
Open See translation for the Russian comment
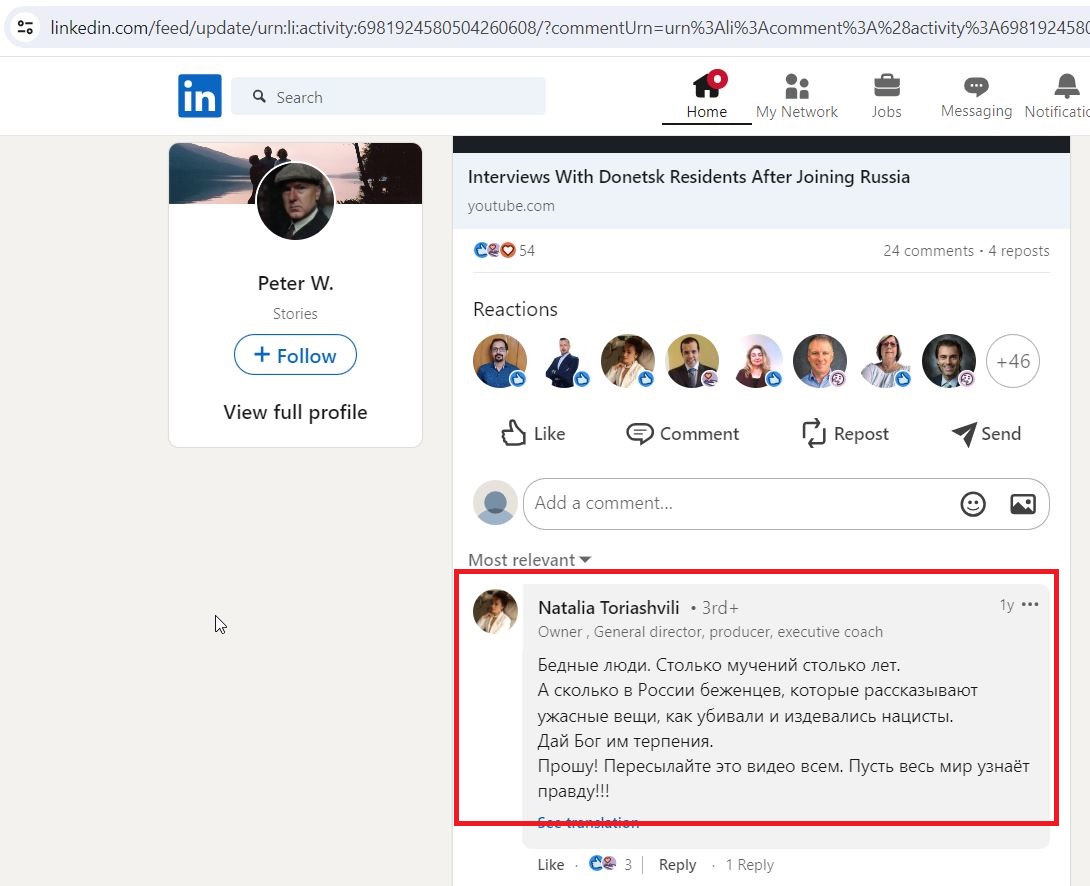pyautogui.click(x=588, y=822)
